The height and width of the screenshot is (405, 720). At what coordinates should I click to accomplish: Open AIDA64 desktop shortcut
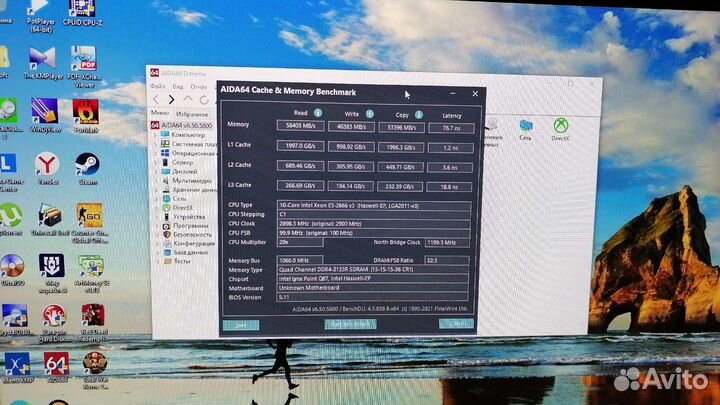pyautogui.click(x=56, y=367)
